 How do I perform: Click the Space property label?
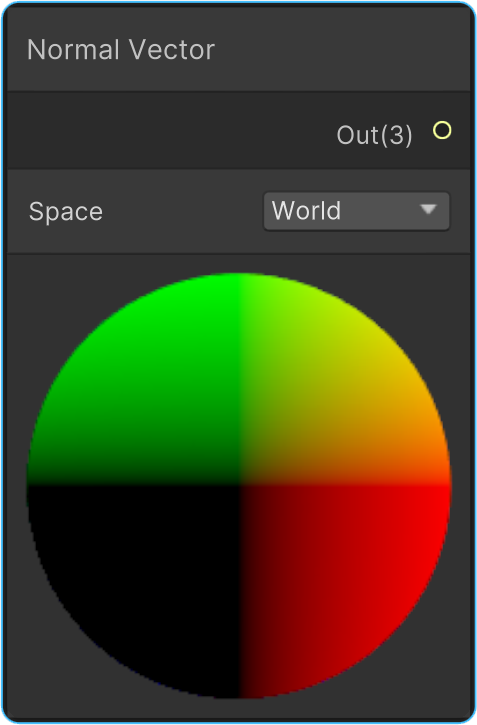coord(66,212)
